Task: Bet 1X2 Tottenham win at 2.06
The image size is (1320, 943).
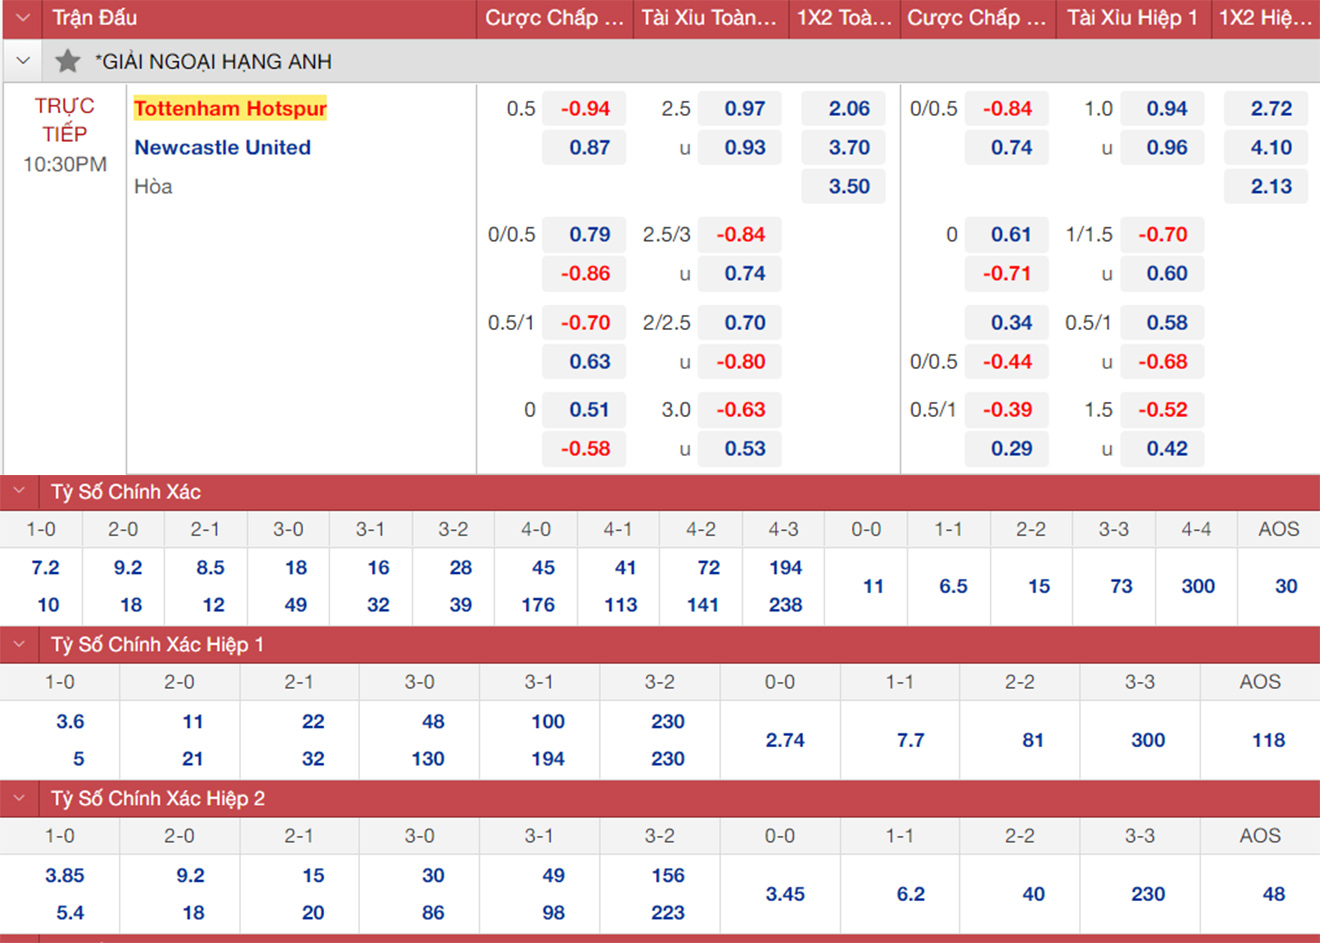Action: (844, 109)
